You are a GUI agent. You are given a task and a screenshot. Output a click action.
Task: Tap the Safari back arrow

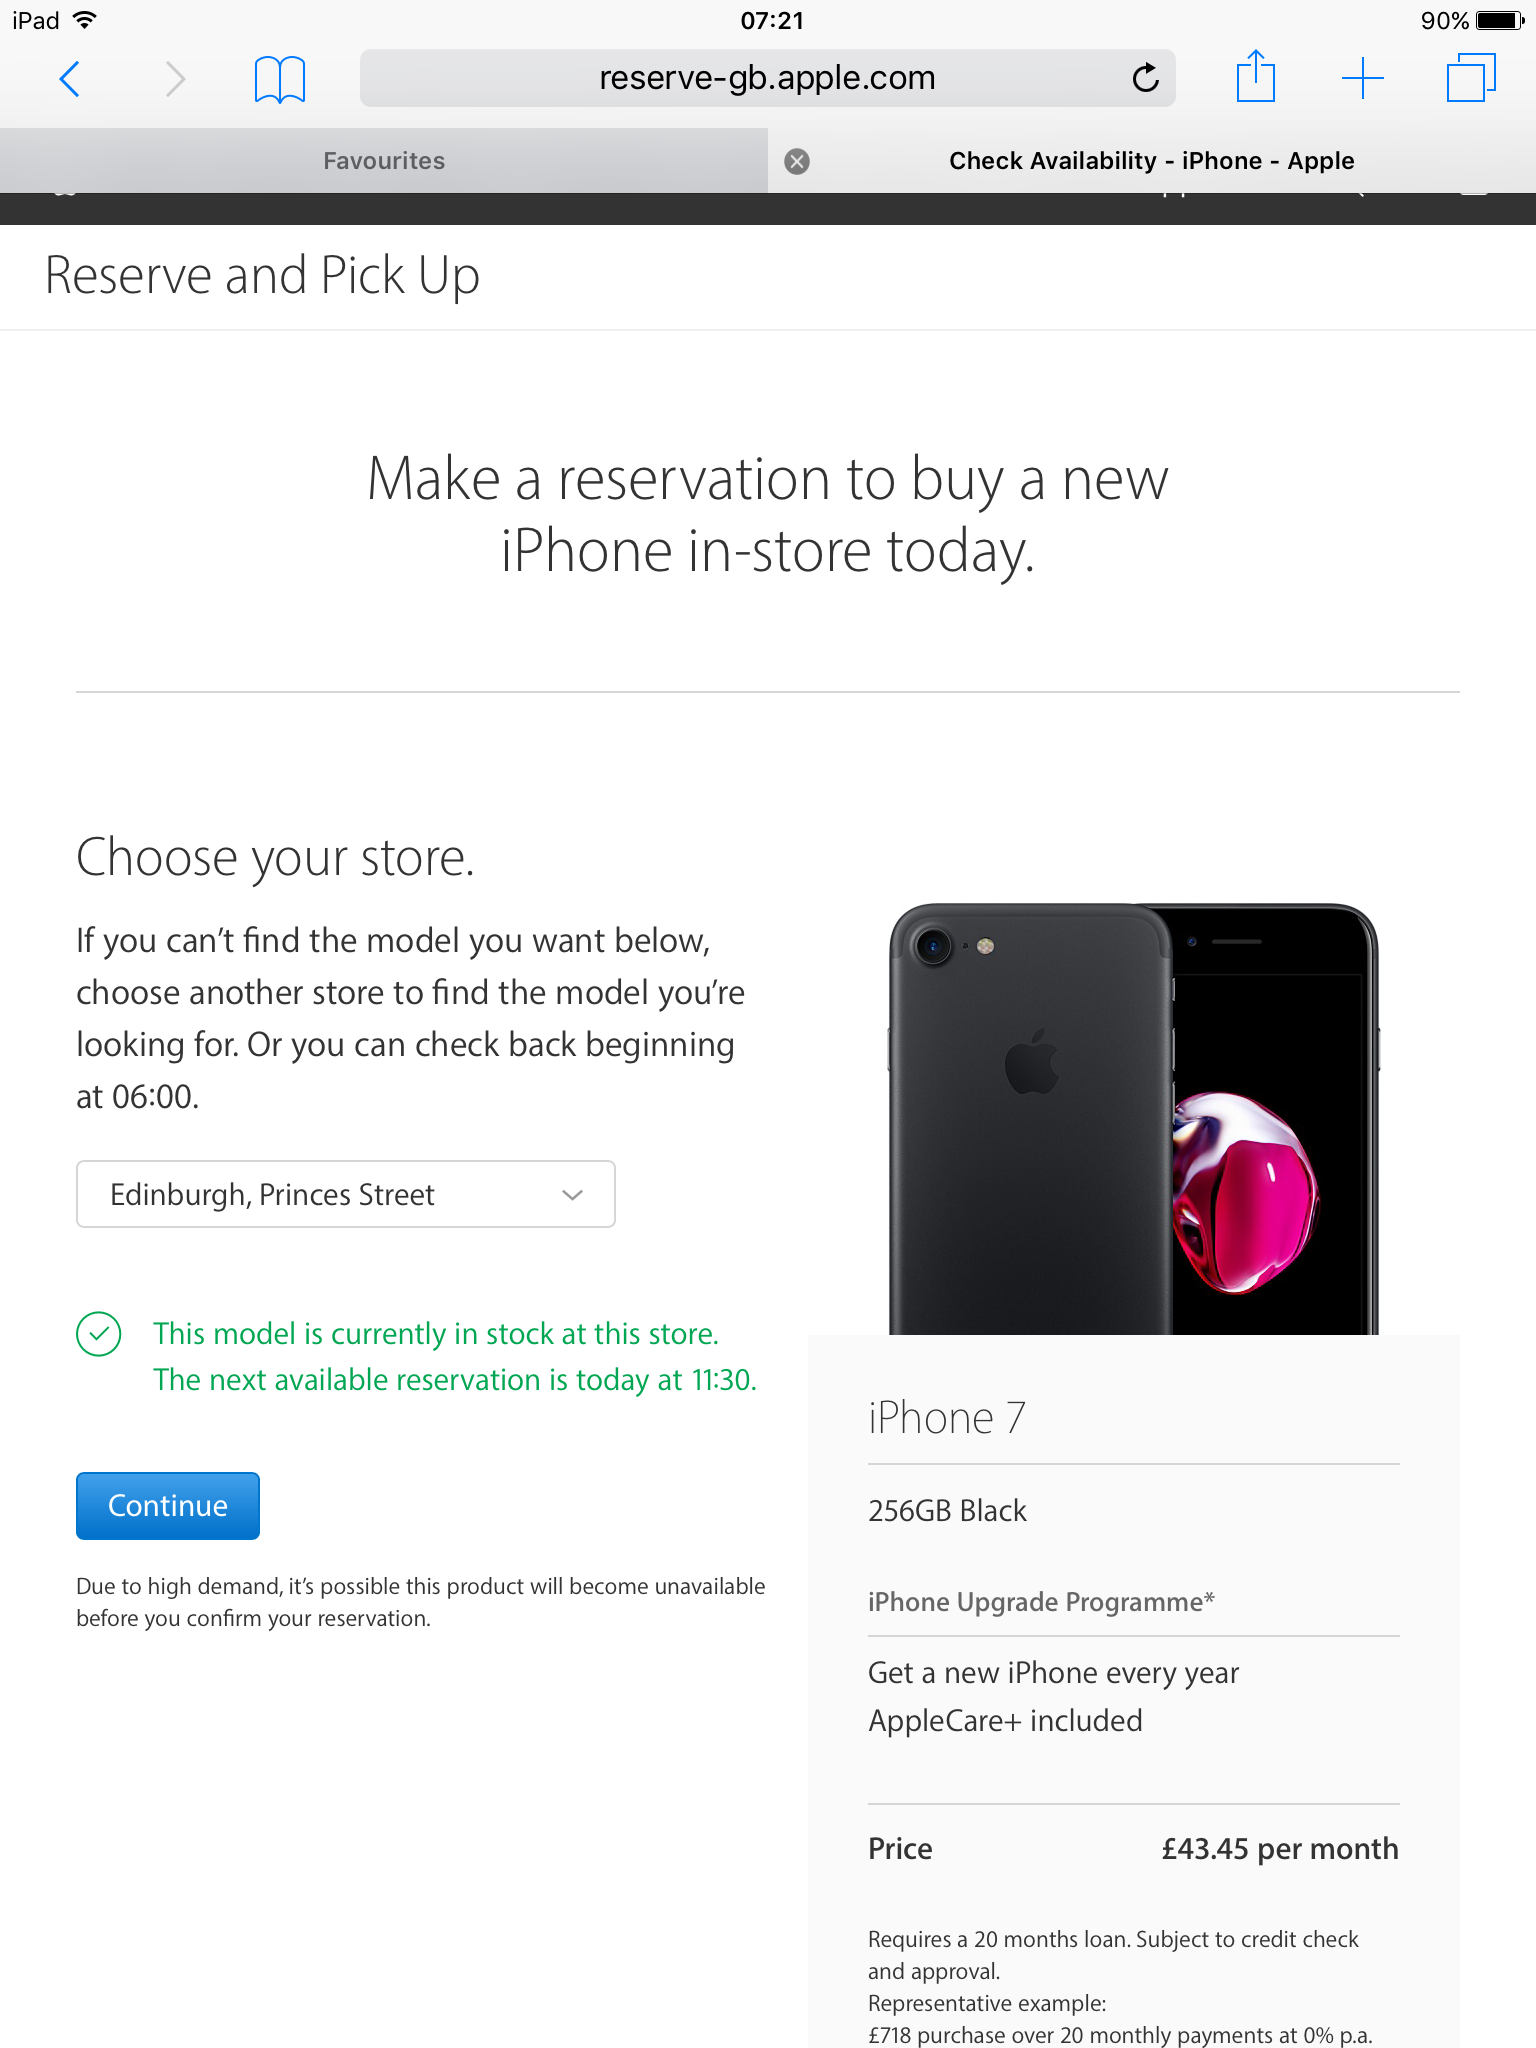coord(69,78)
